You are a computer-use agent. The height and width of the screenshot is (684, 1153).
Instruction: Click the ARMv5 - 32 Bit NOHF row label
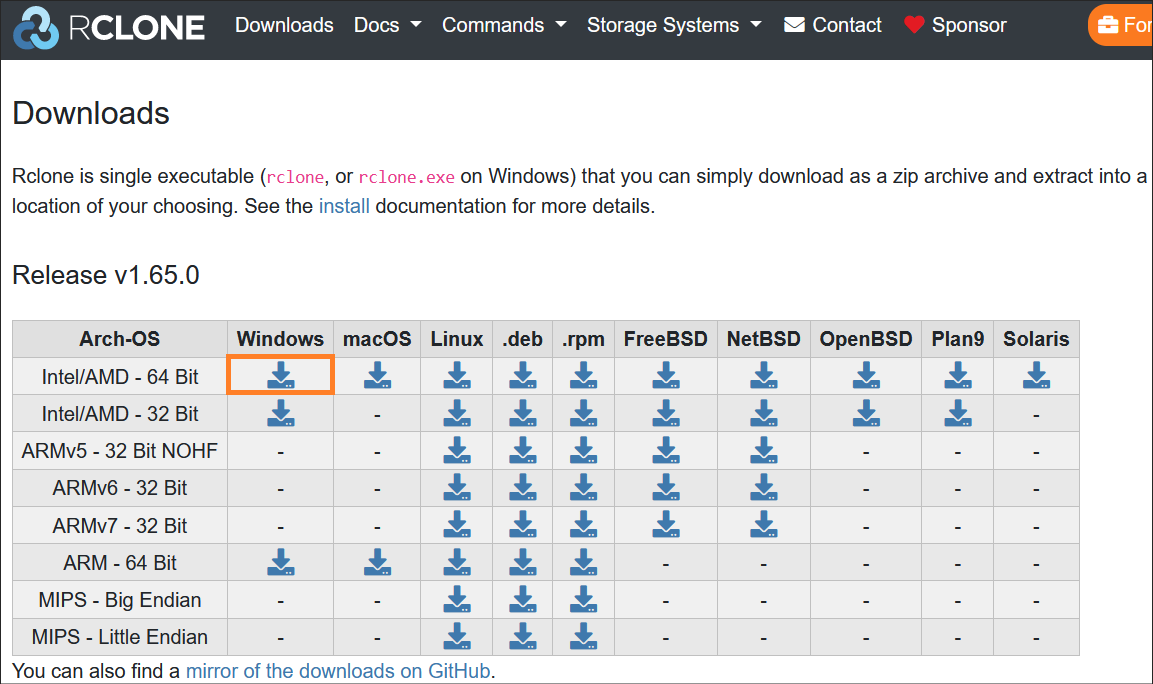(x=120, y=451)
